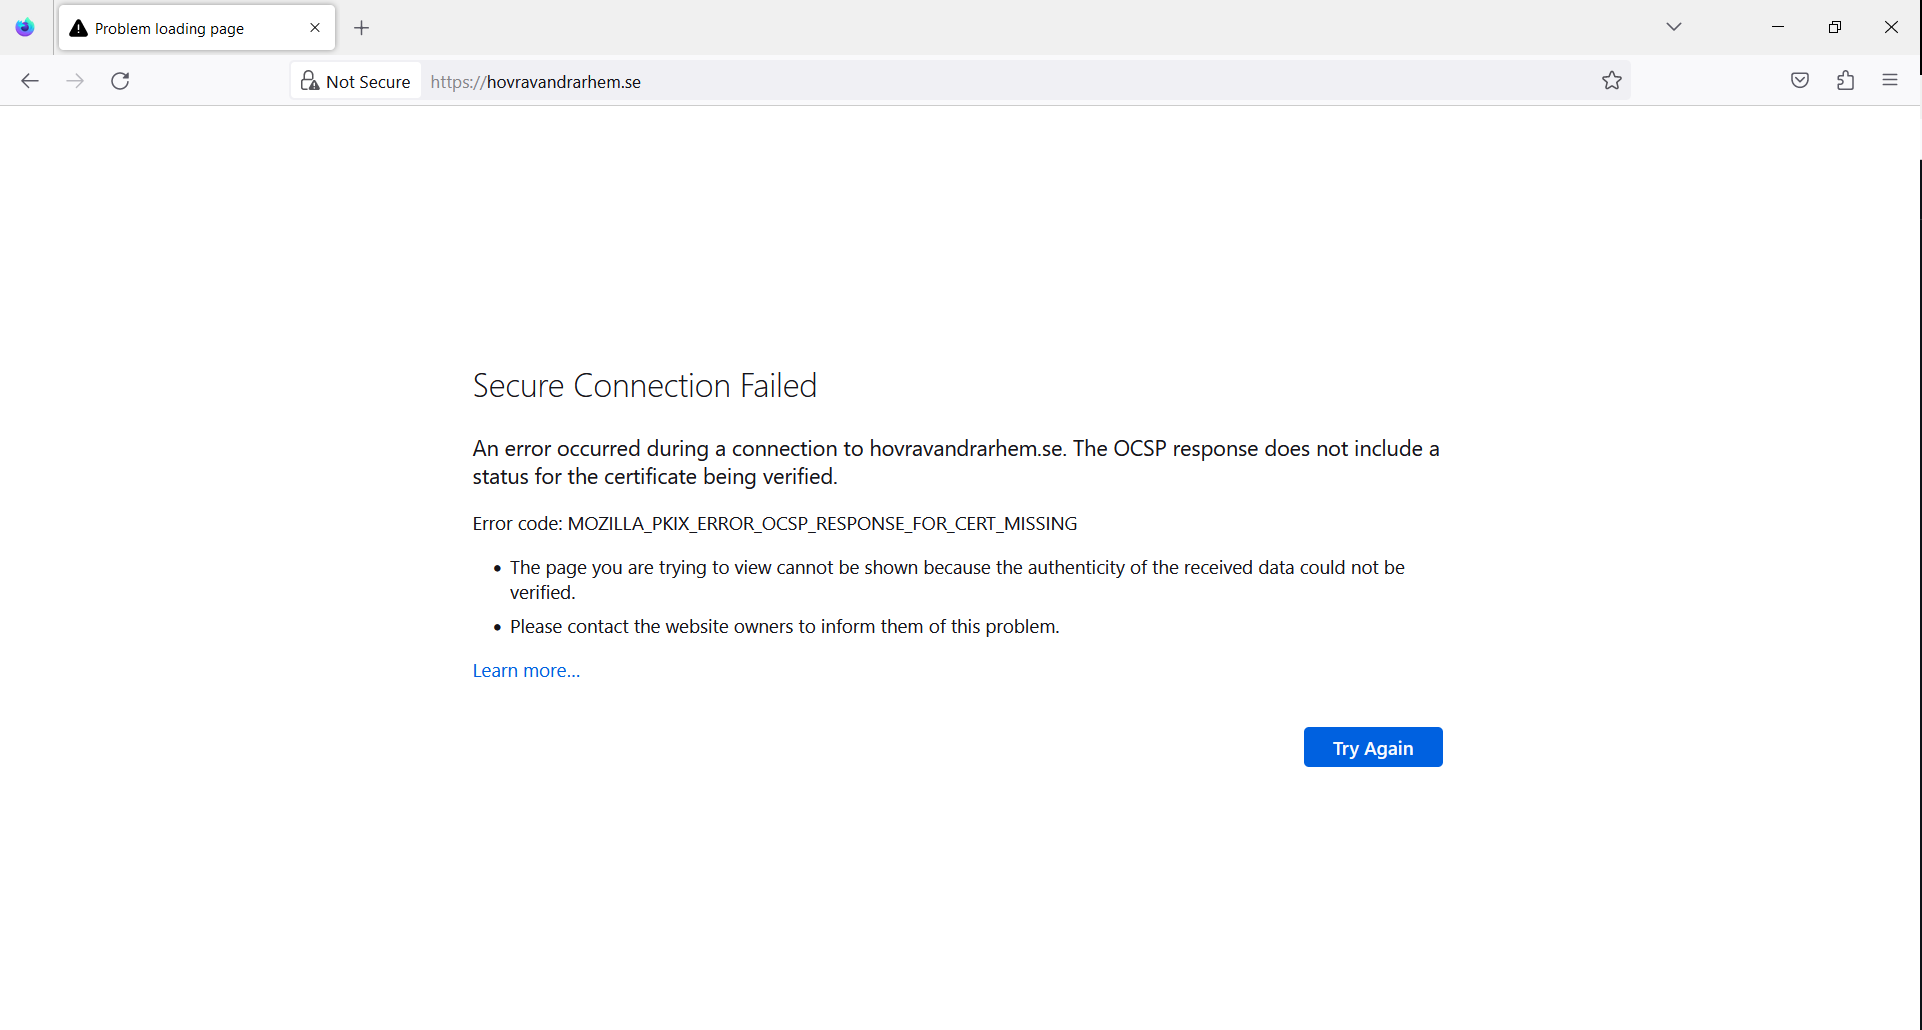Click the reload page icon
The height and width of the screenshot is (1030, 1922).
(120, 81)
